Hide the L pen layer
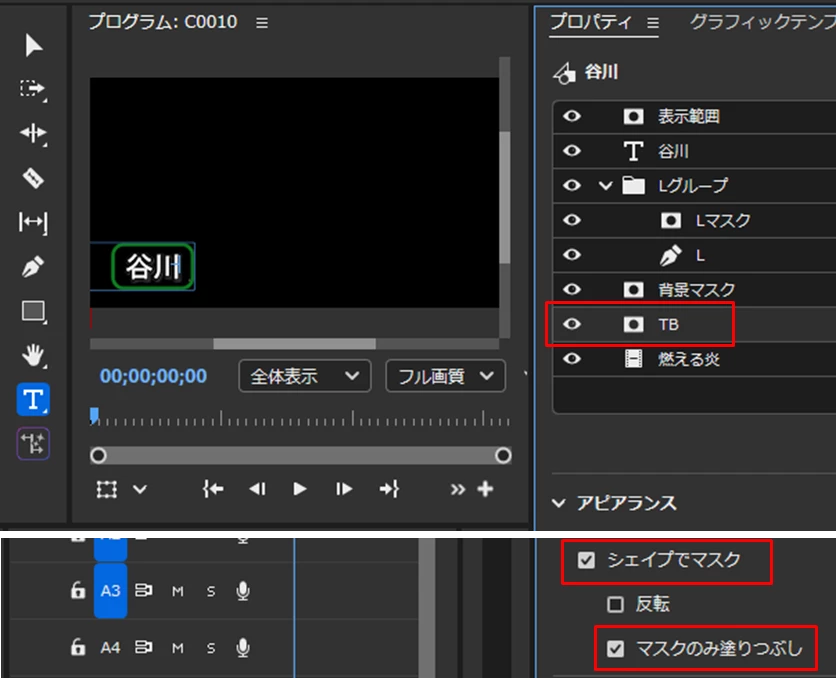Viewport: 836px width, 678px height. click(x=572, y=255)
